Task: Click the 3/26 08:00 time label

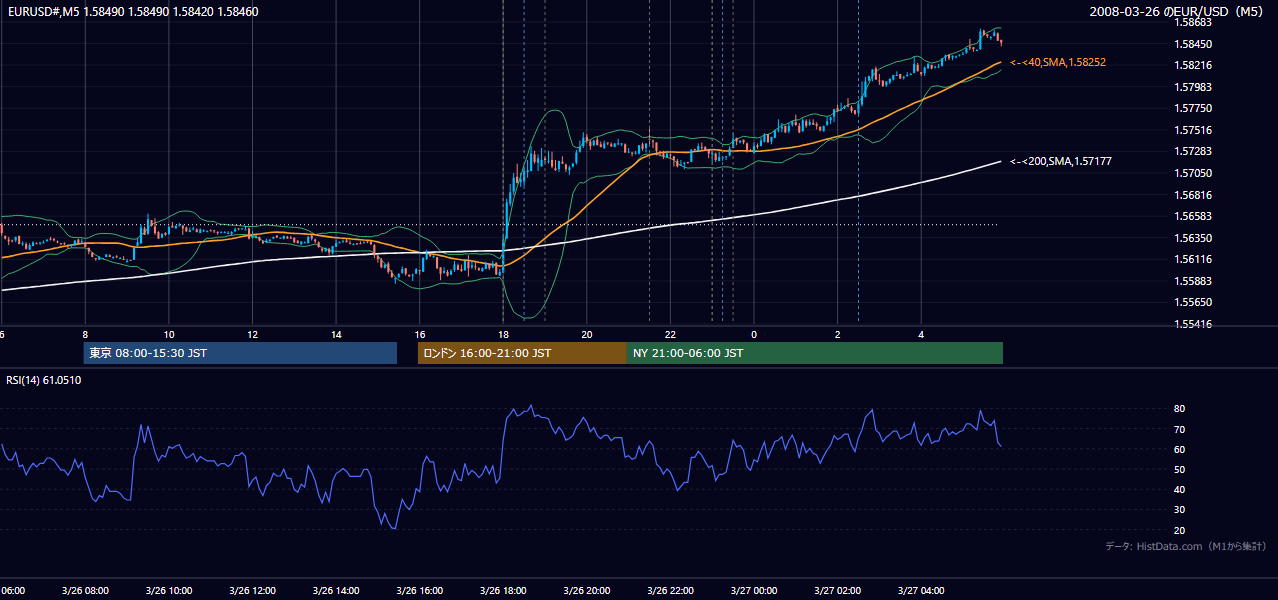Action: pyautogui.click(x=85, y=591)
